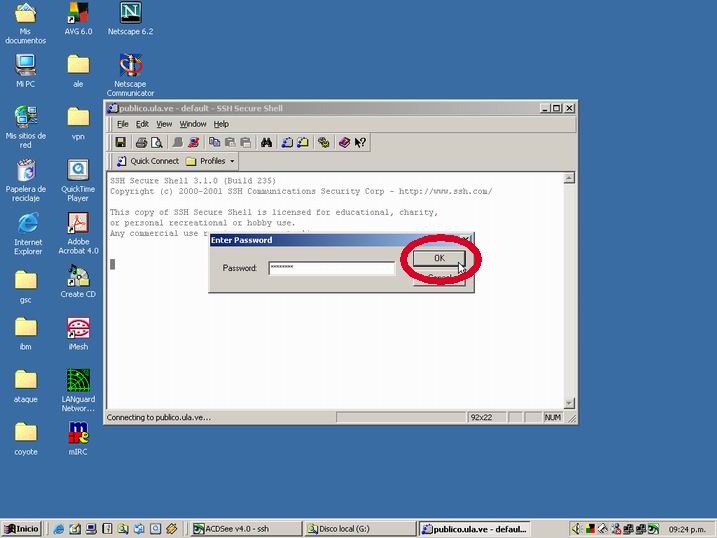Switch to Disco local (G:) taskbar button

pos(360,529)
